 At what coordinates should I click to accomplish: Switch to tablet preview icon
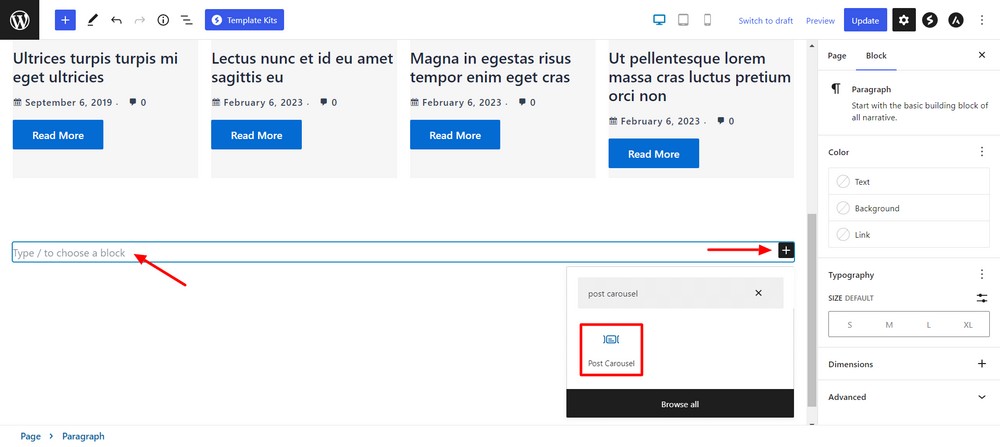(x=683, y=20)
